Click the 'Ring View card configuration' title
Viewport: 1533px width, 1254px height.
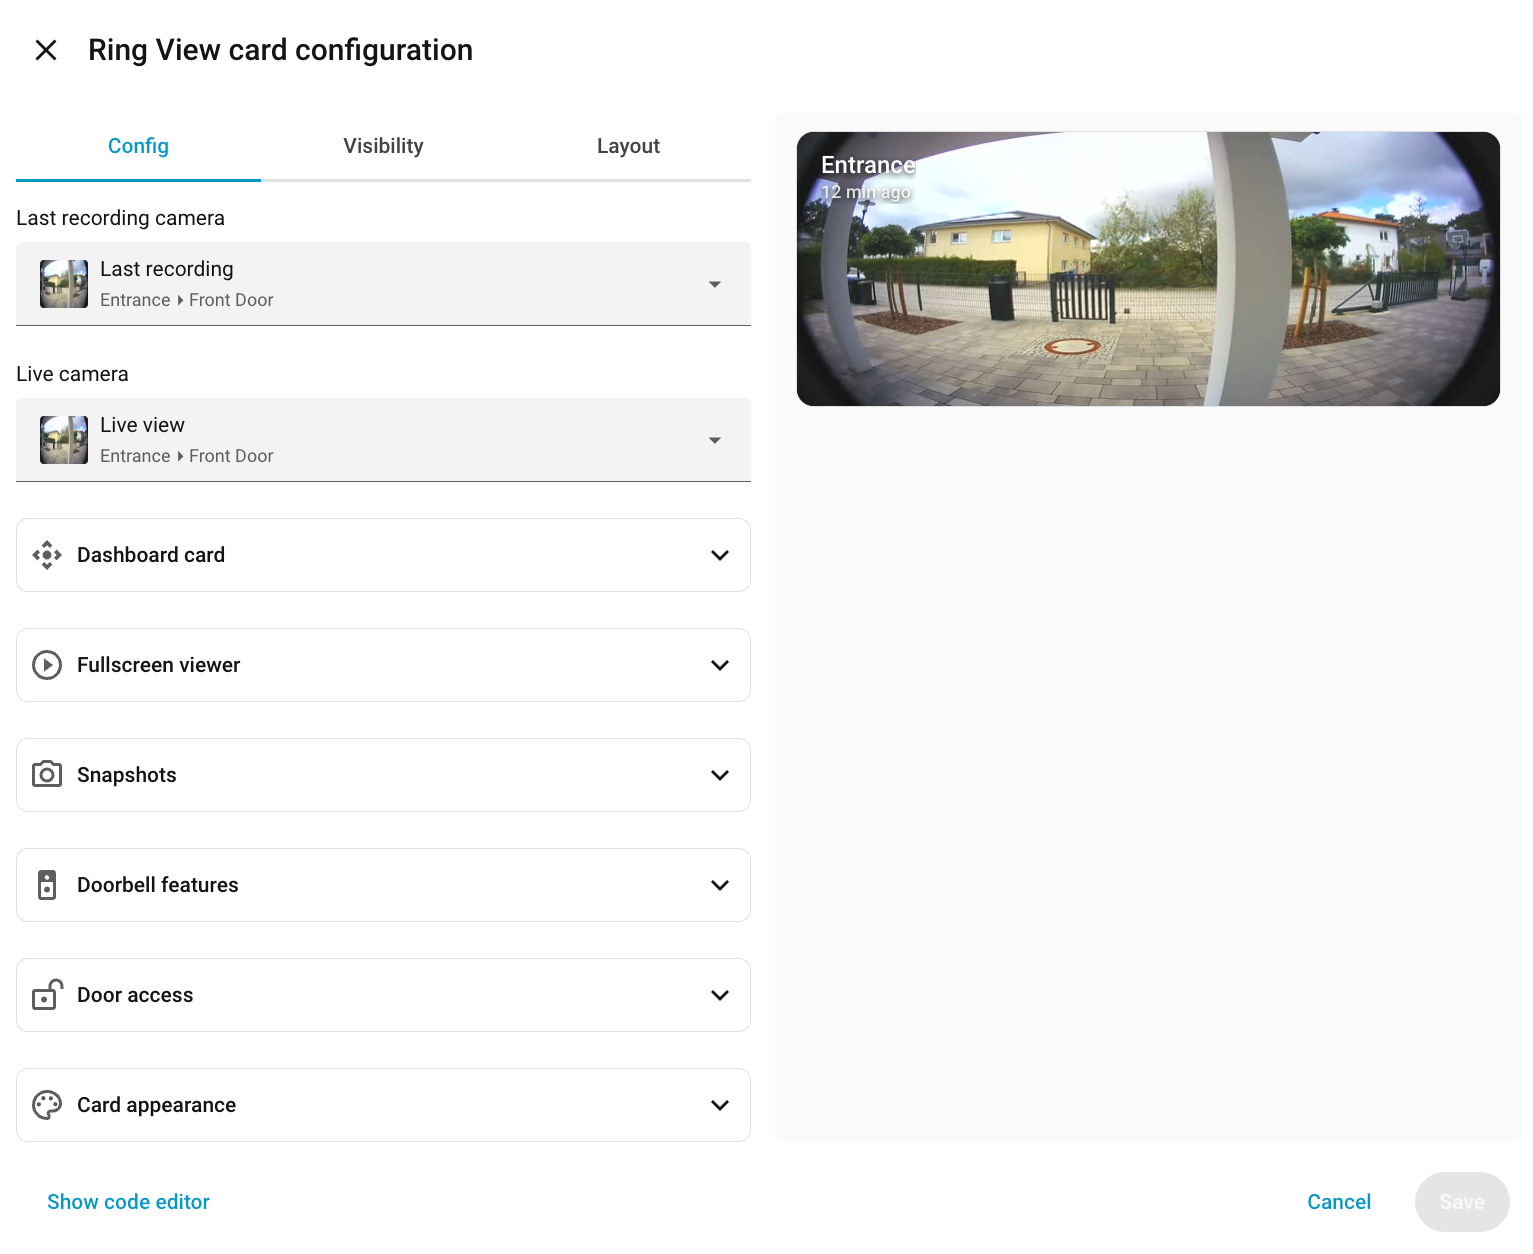tap(280, 50)
